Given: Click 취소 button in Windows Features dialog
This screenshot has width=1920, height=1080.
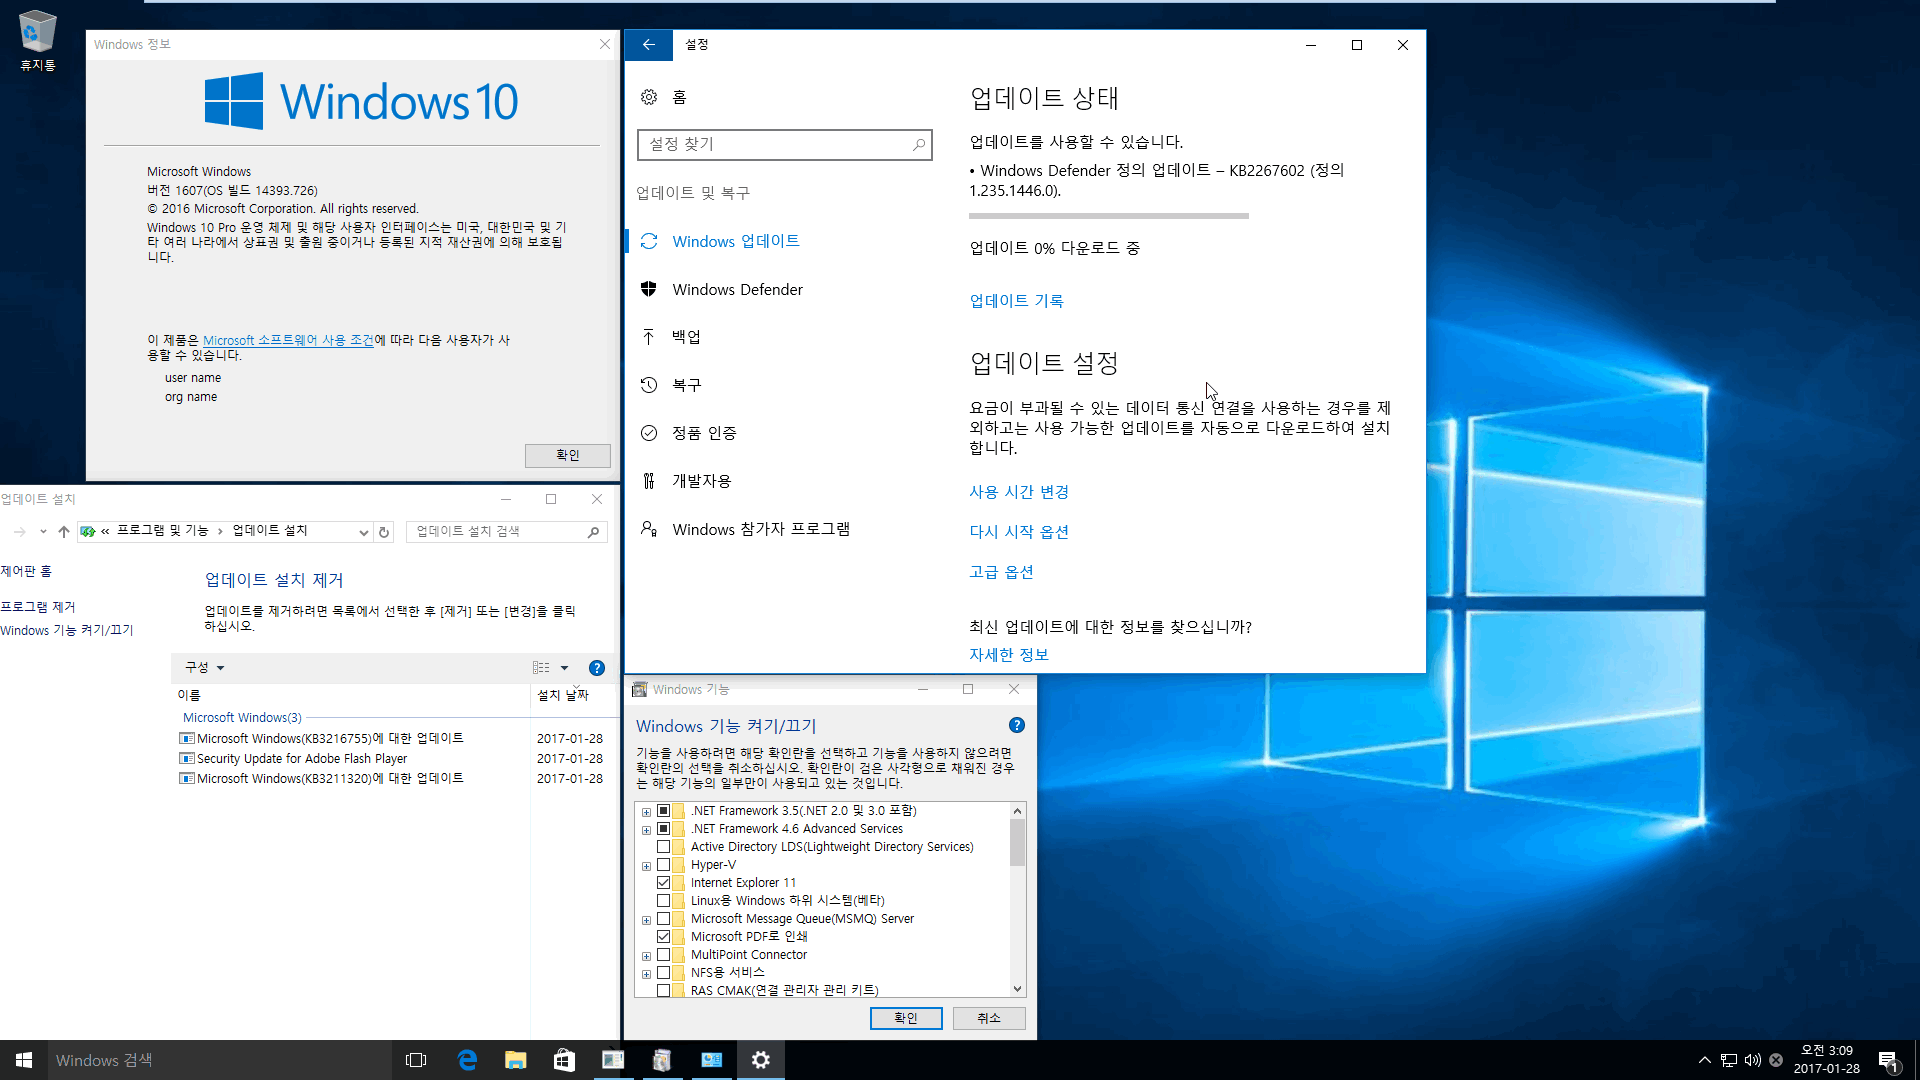Looking at the screenshot, I should 989,1018.
